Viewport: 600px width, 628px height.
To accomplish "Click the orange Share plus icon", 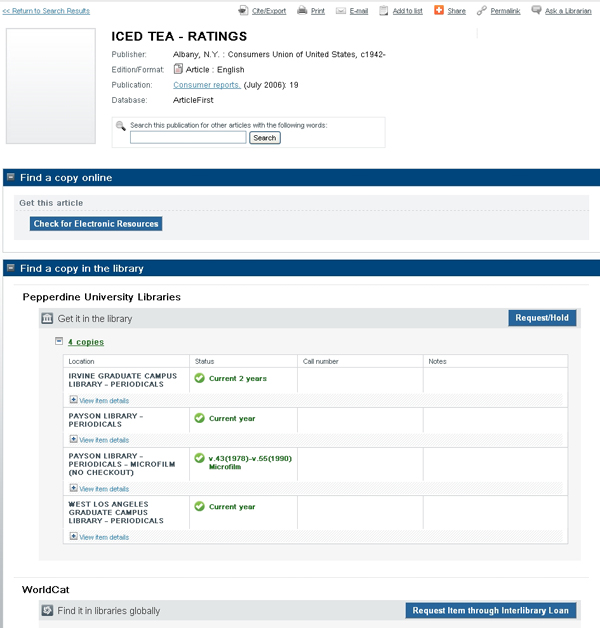I will [x=439, y=11].
